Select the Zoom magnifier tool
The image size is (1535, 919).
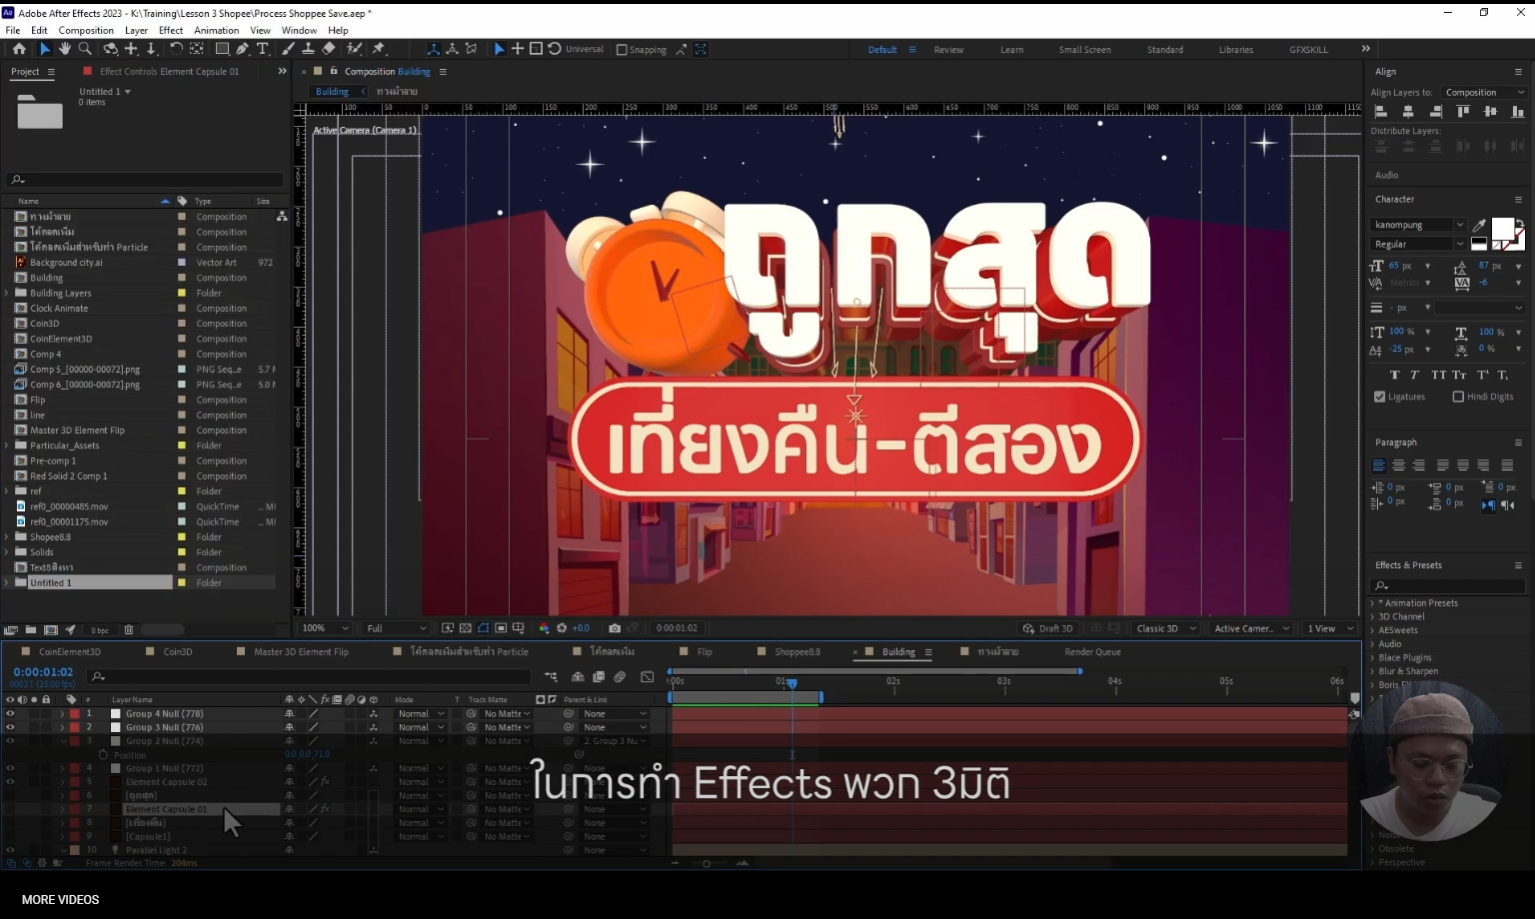[x=85, y=49]
